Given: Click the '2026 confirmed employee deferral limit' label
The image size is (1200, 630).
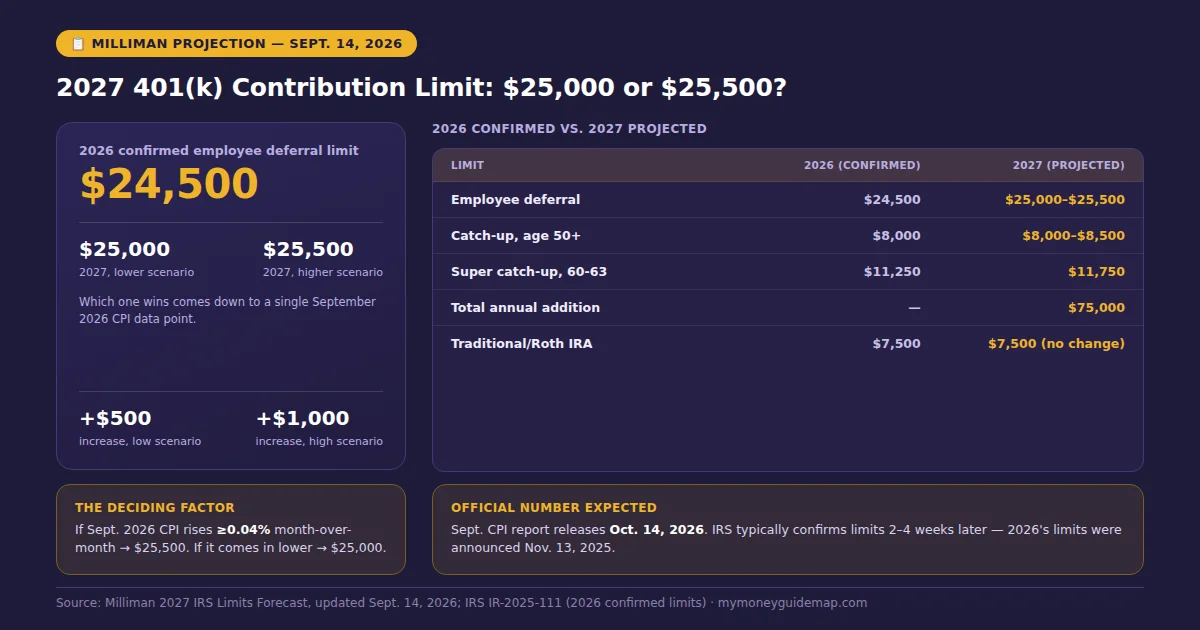Looking at the screenshot, I should coord(219,150).
